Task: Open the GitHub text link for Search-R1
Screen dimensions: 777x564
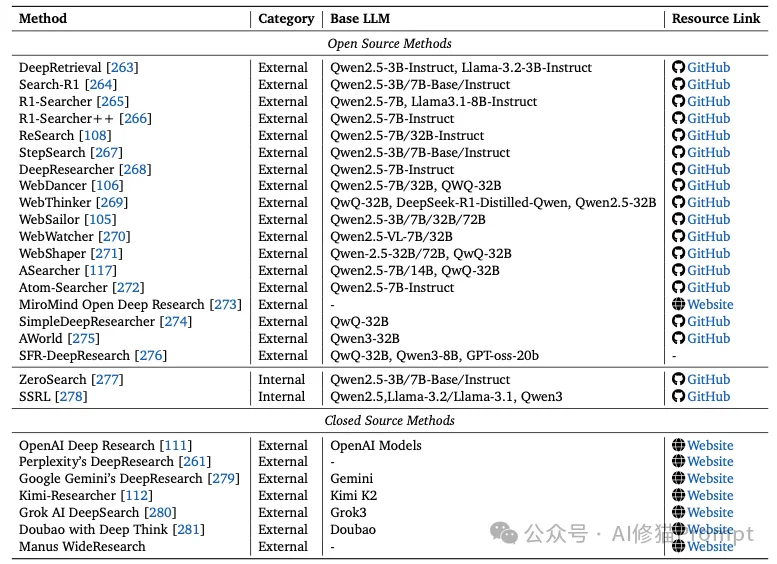Action: 709,85
